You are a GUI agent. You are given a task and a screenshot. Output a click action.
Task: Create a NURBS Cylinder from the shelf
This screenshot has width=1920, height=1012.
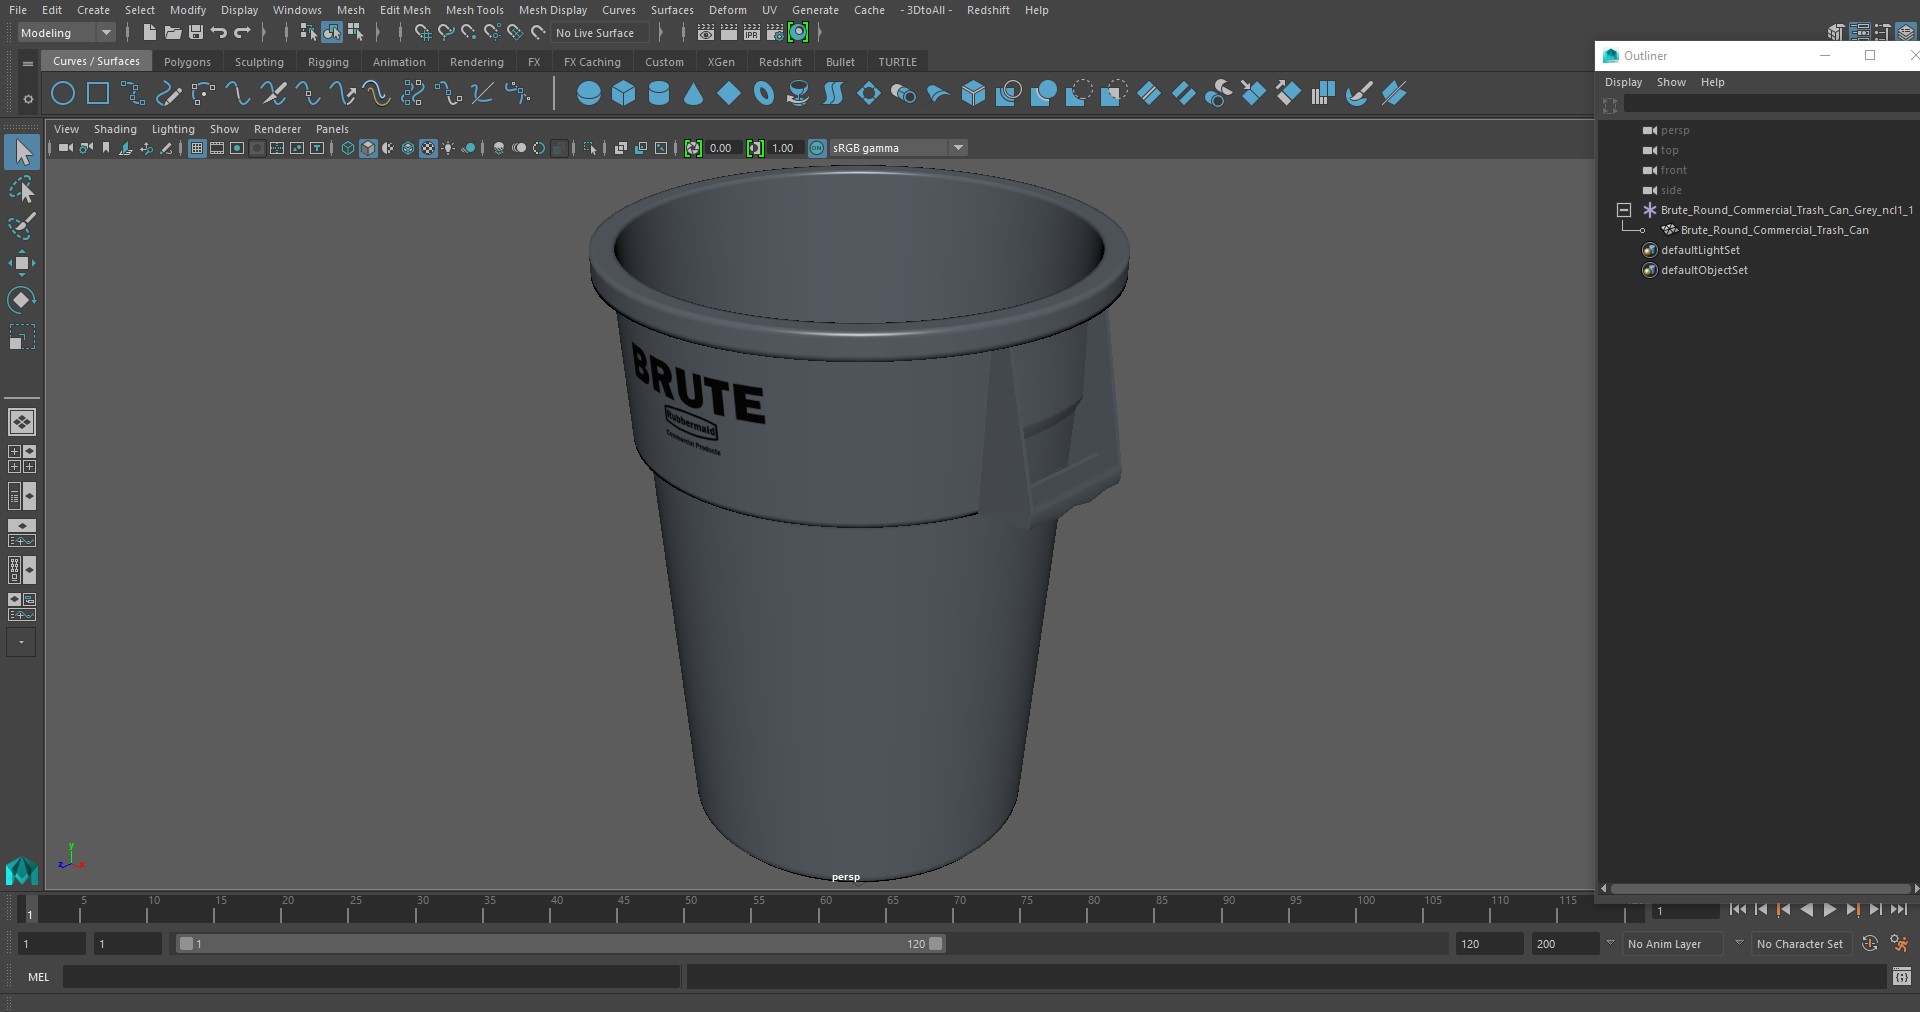click(659, 94)
